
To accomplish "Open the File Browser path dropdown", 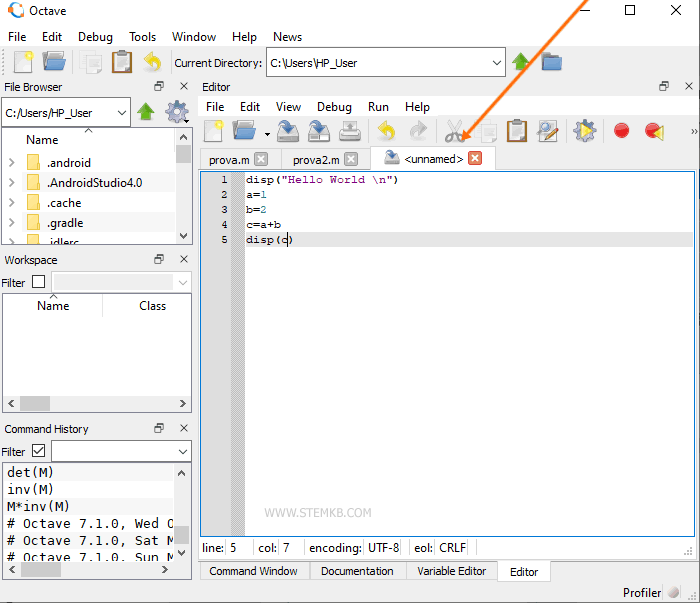I will (121, 113).
